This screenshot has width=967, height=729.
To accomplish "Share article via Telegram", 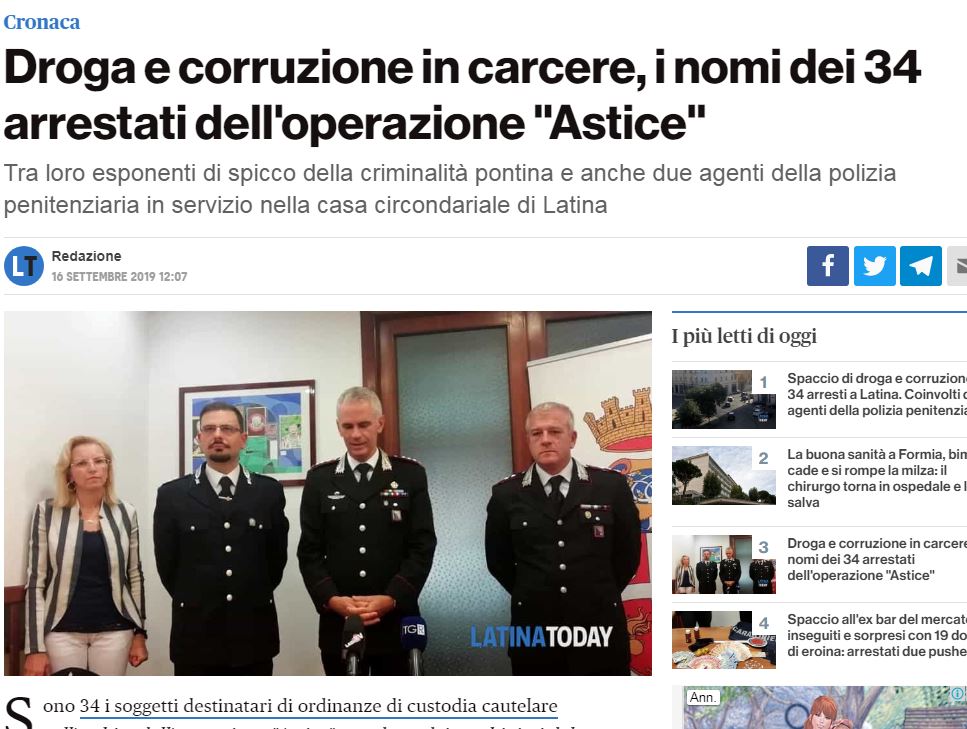I will tap(921, 266).
